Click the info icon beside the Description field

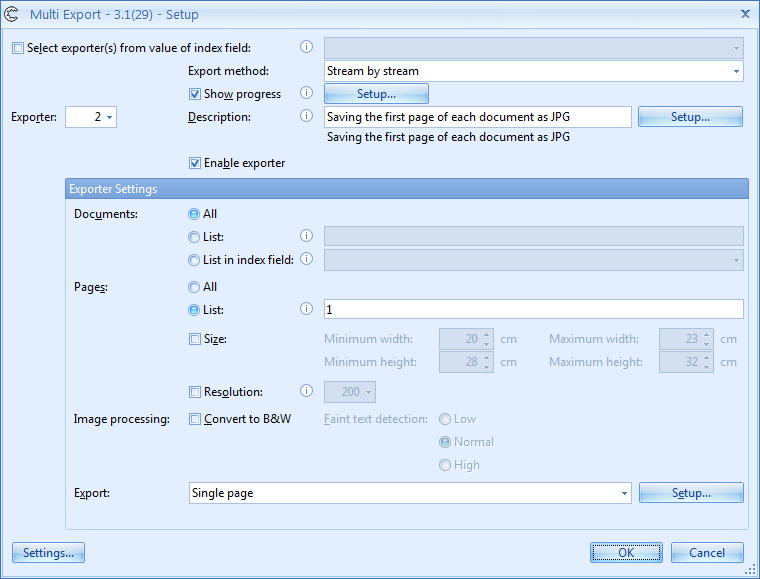click(307, 117)
